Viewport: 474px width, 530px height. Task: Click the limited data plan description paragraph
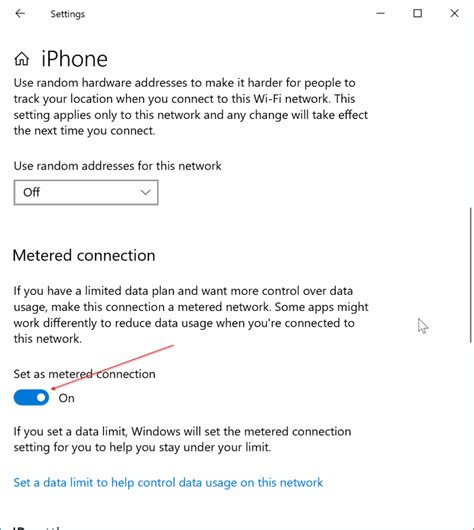pos(191,315)
